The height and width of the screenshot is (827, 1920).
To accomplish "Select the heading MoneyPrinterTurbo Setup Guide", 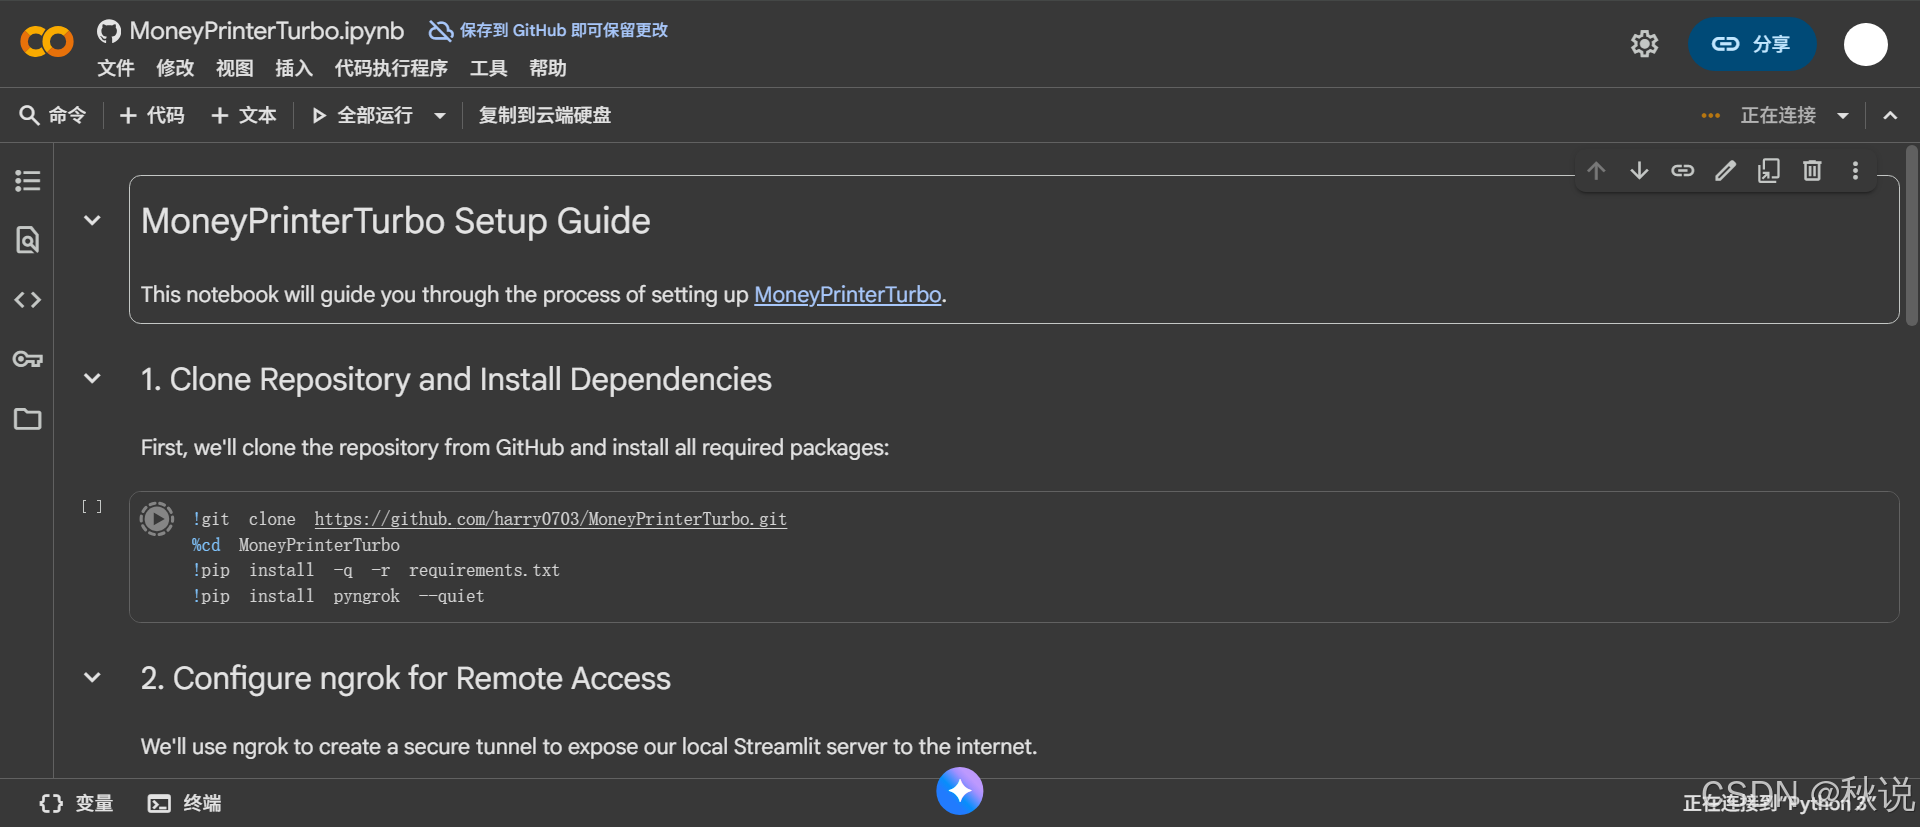I will pos(395,221).
